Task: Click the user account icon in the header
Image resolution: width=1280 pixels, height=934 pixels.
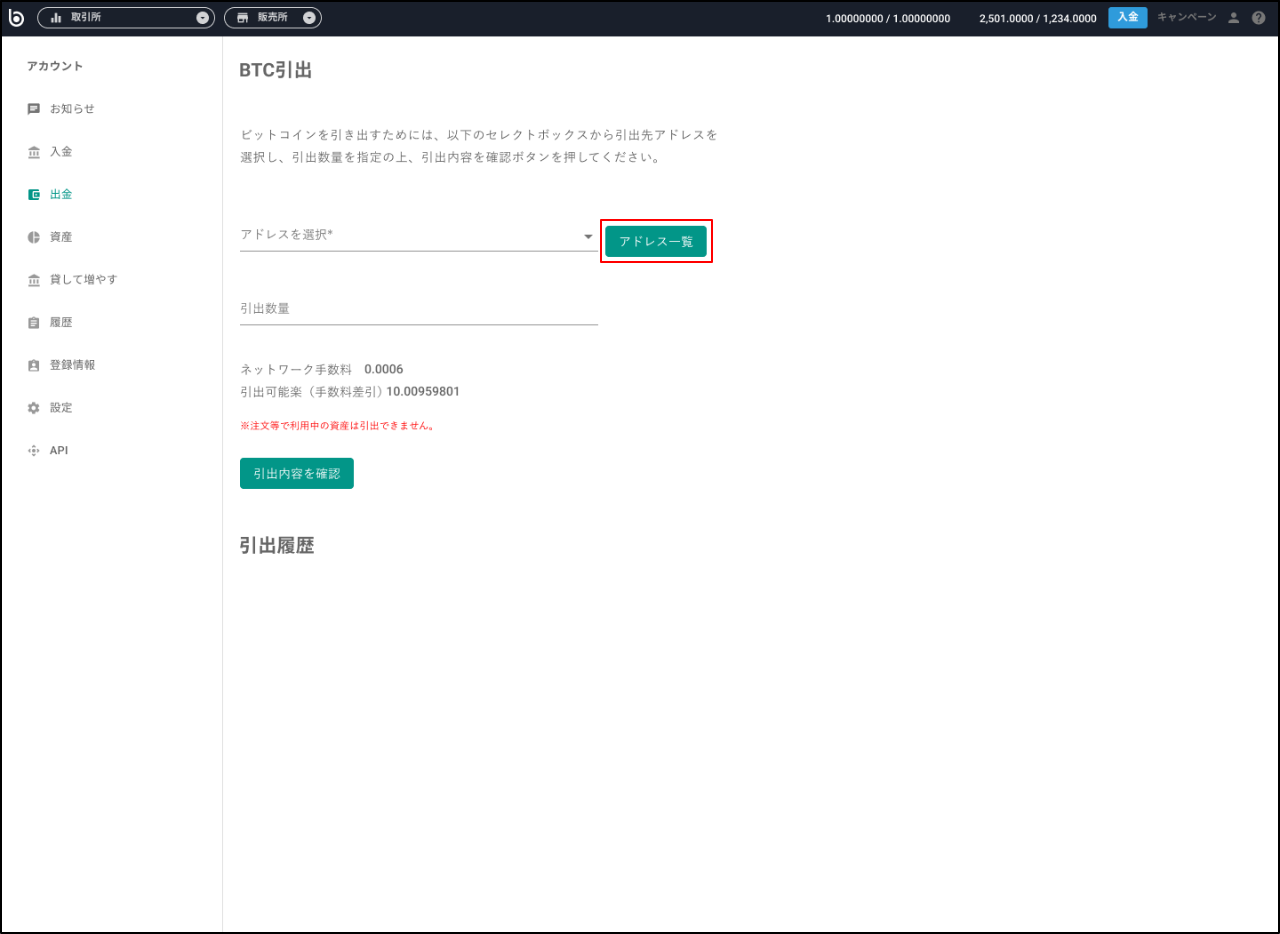Action: [1232, 17]
